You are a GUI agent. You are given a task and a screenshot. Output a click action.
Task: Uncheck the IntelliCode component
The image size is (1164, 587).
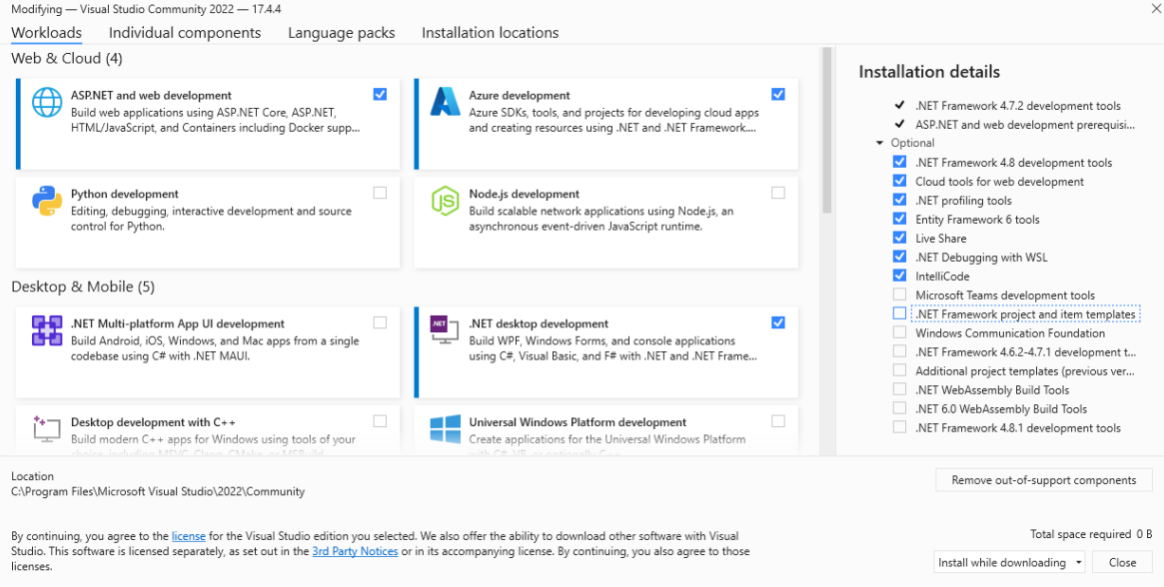point(900,275)
